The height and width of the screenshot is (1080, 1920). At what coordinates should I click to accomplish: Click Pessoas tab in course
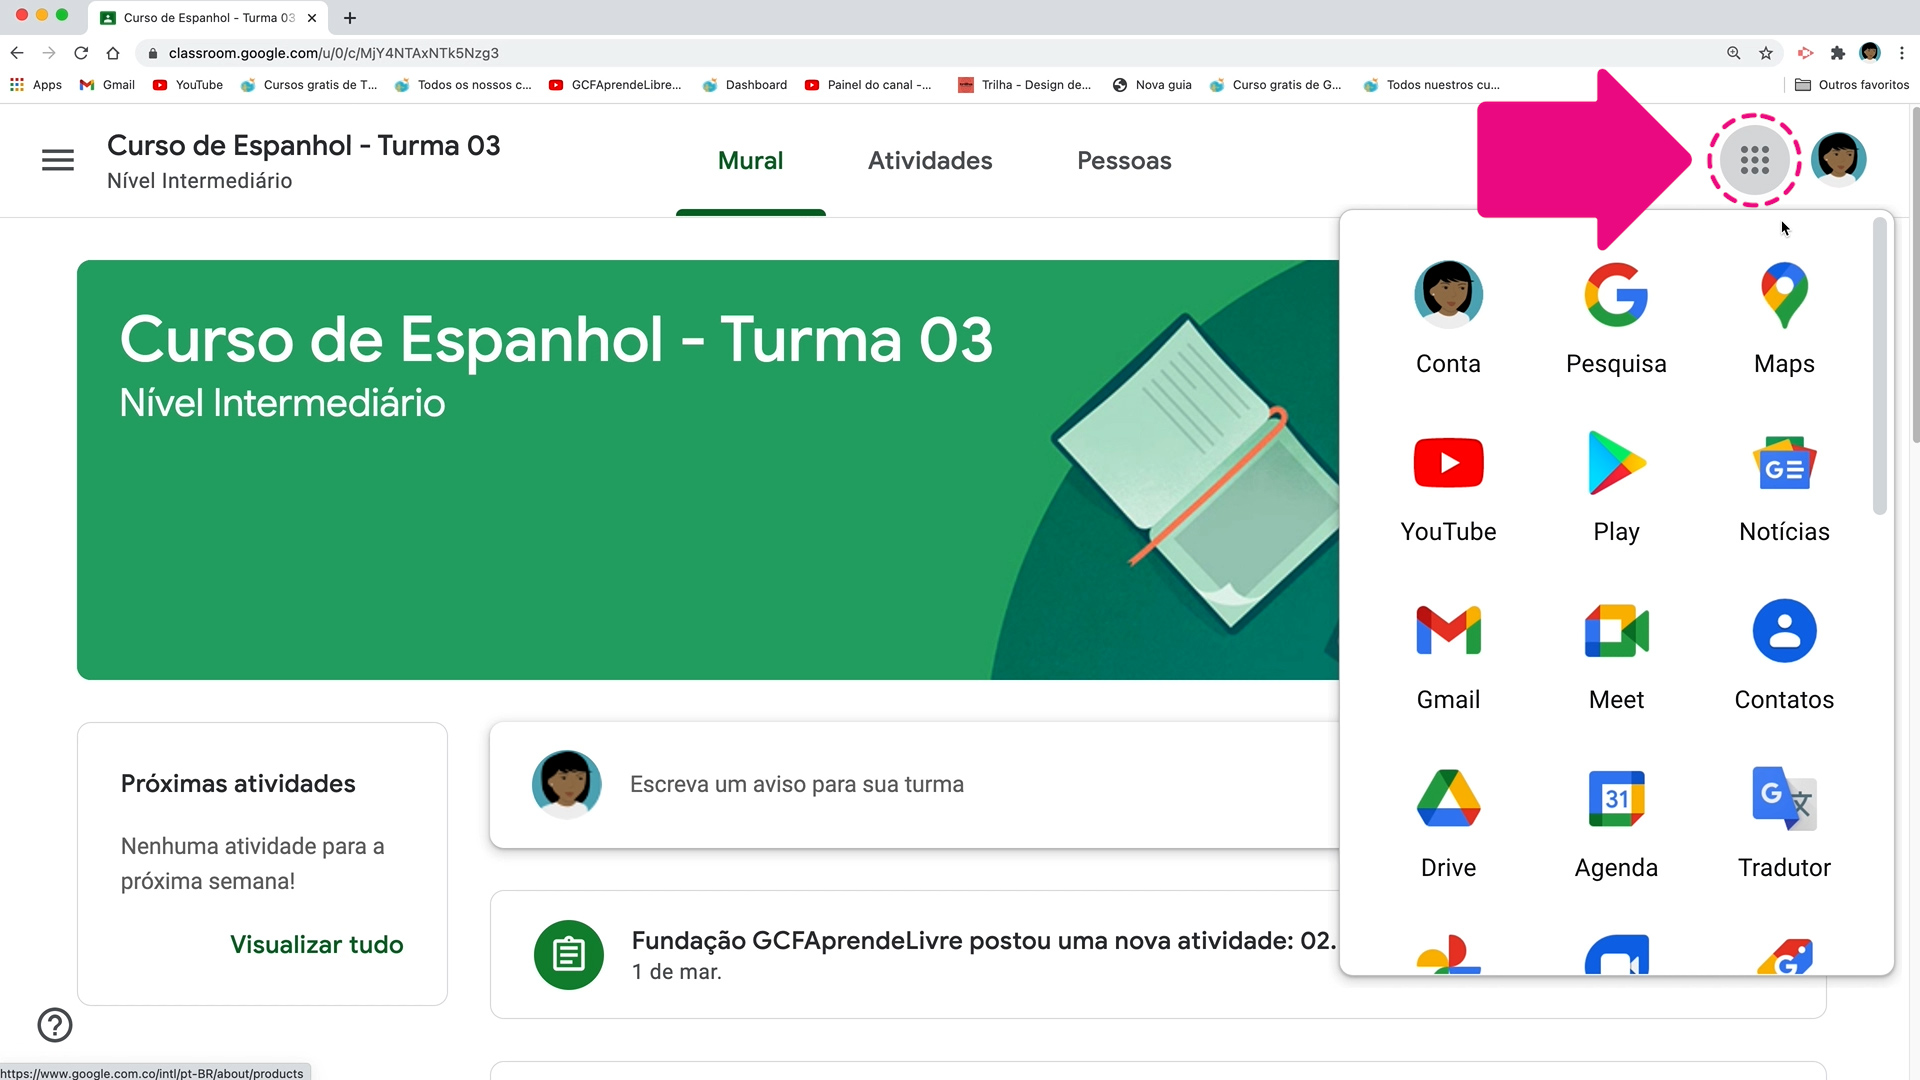[x=1124, y=160]
